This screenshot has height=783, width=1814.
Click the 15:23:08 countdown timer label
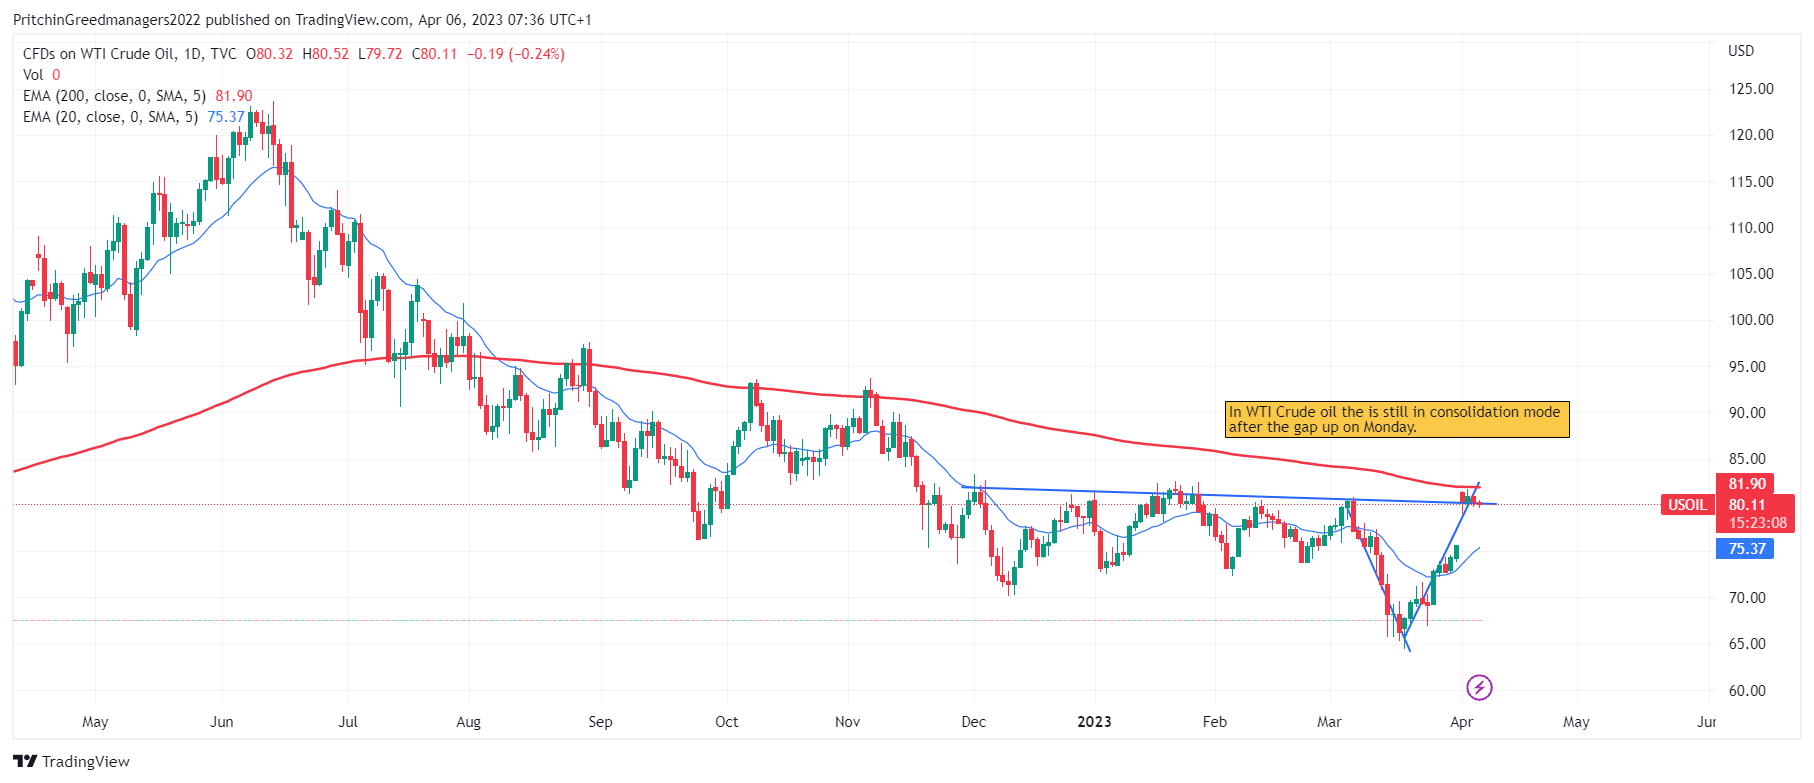[1757, 523]
